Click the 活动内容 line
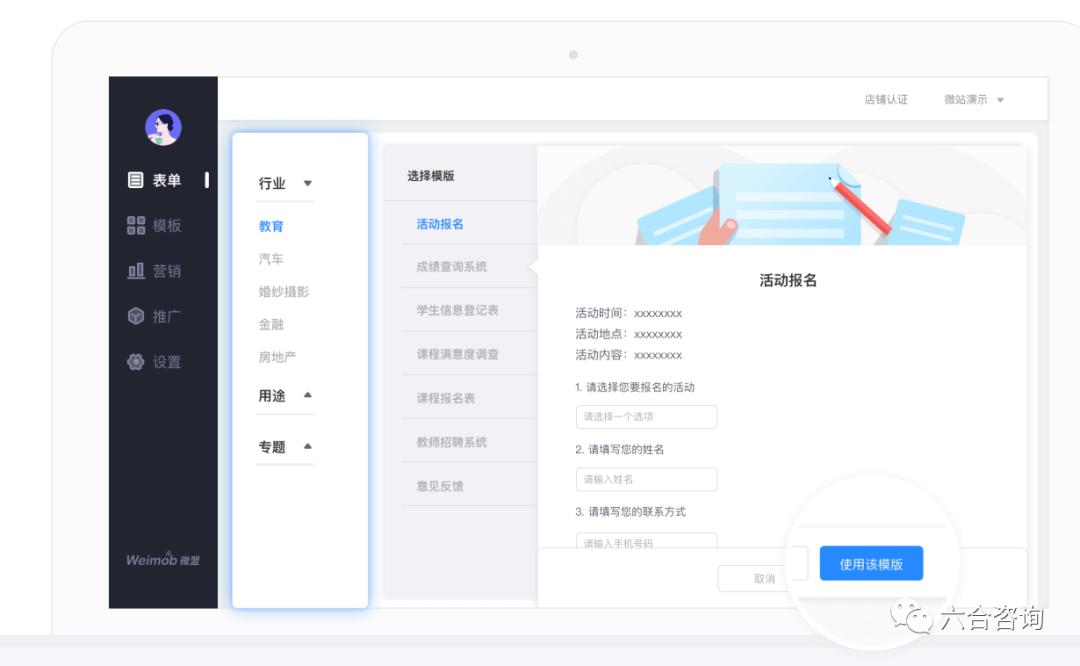 pyautogui.click(x=629, y=355)
